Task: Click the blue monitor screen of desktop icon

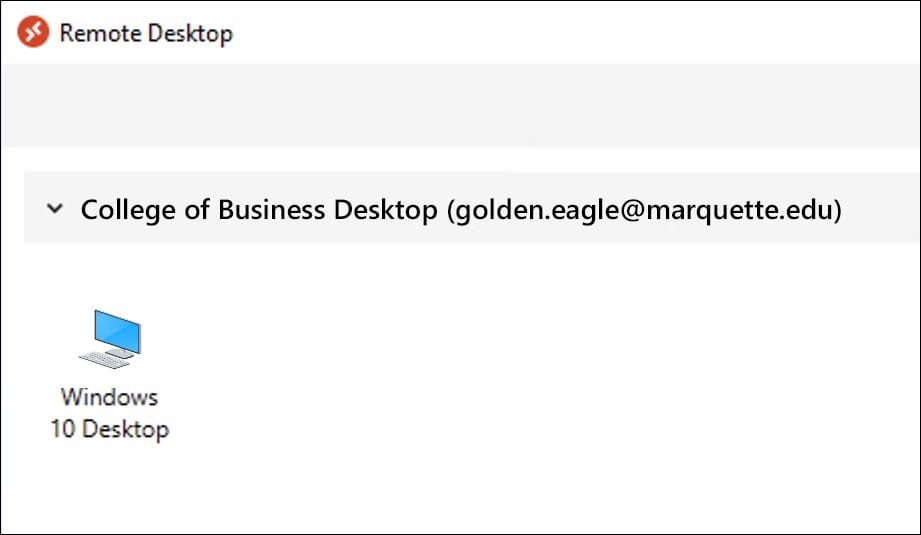Action: [116, 327]
